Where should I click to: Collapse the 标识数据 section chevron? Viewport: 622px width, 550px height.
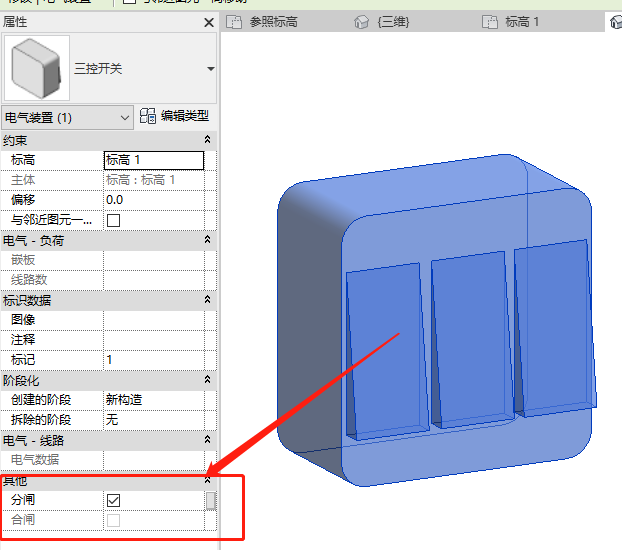207,300
